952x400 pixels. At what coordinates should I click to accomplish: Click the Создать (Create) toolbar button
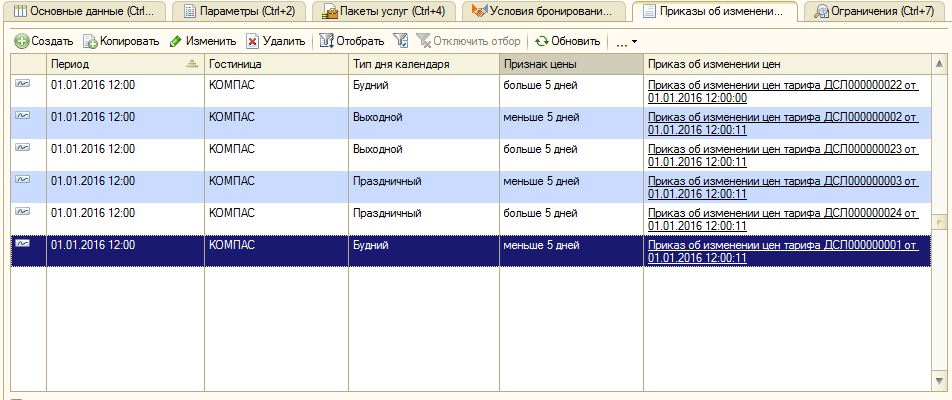[44, 41]
